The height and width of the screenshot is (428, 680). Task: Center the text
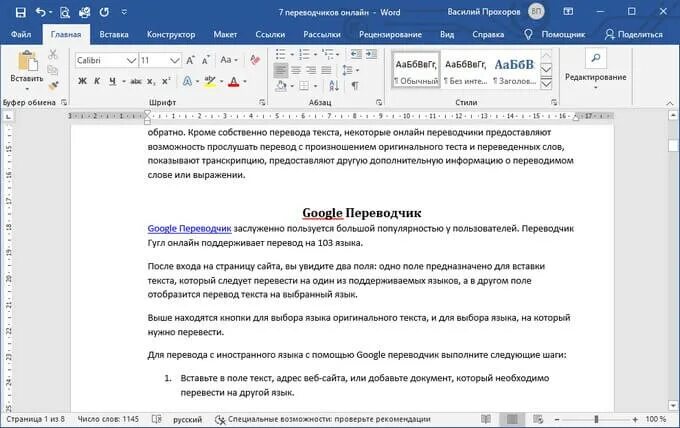[x=296, y=70]
